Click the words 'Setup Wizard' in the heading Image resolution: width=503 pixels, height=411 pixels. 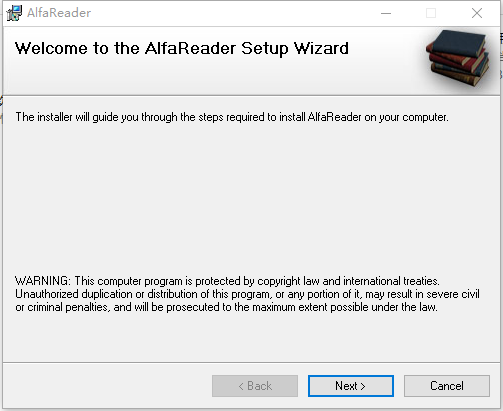tap(295, 49)
